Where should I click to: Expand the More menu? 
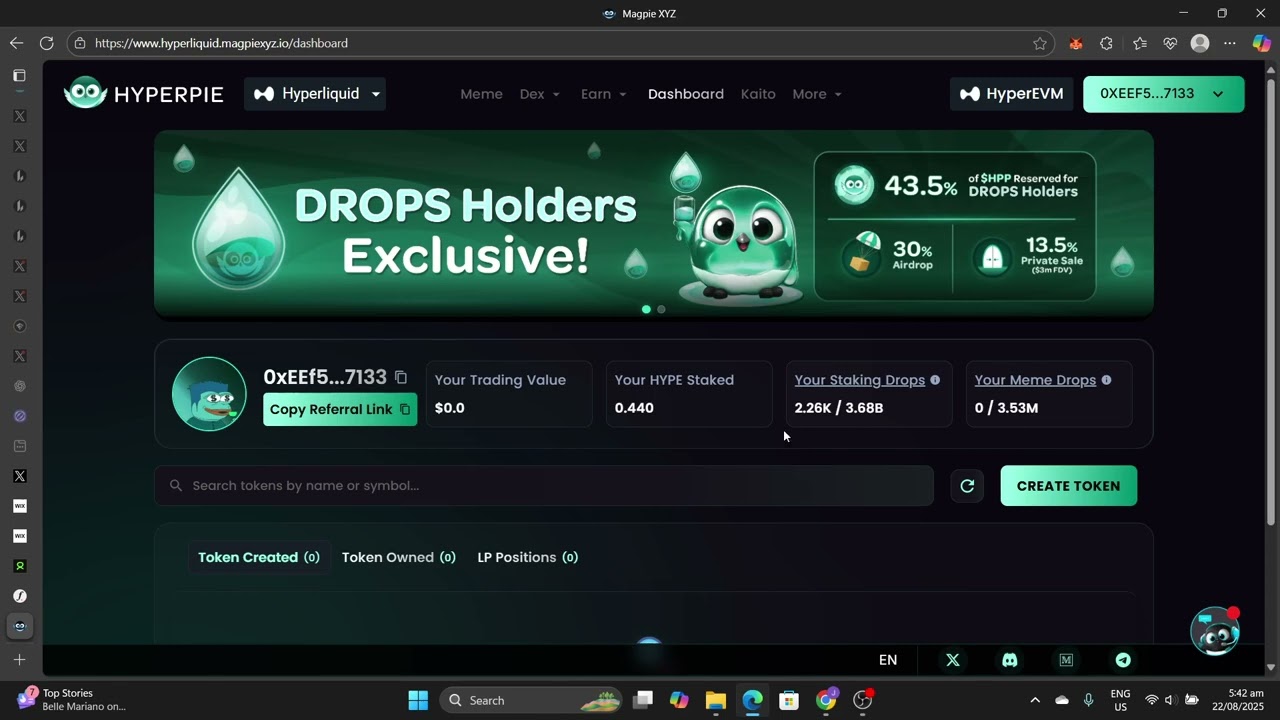pos(817,94)
